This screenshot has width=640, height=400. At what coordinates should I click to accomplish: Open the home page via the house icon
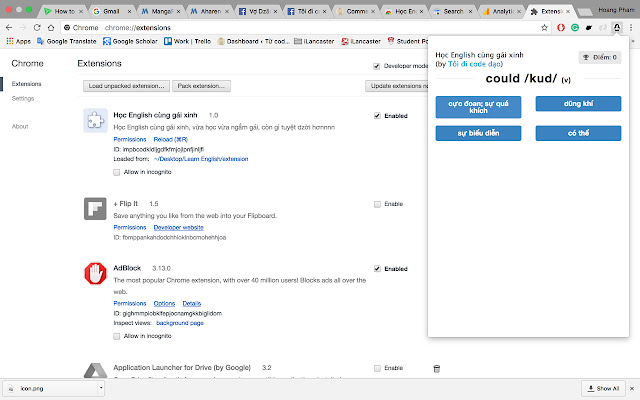click(x=51, y=27)
